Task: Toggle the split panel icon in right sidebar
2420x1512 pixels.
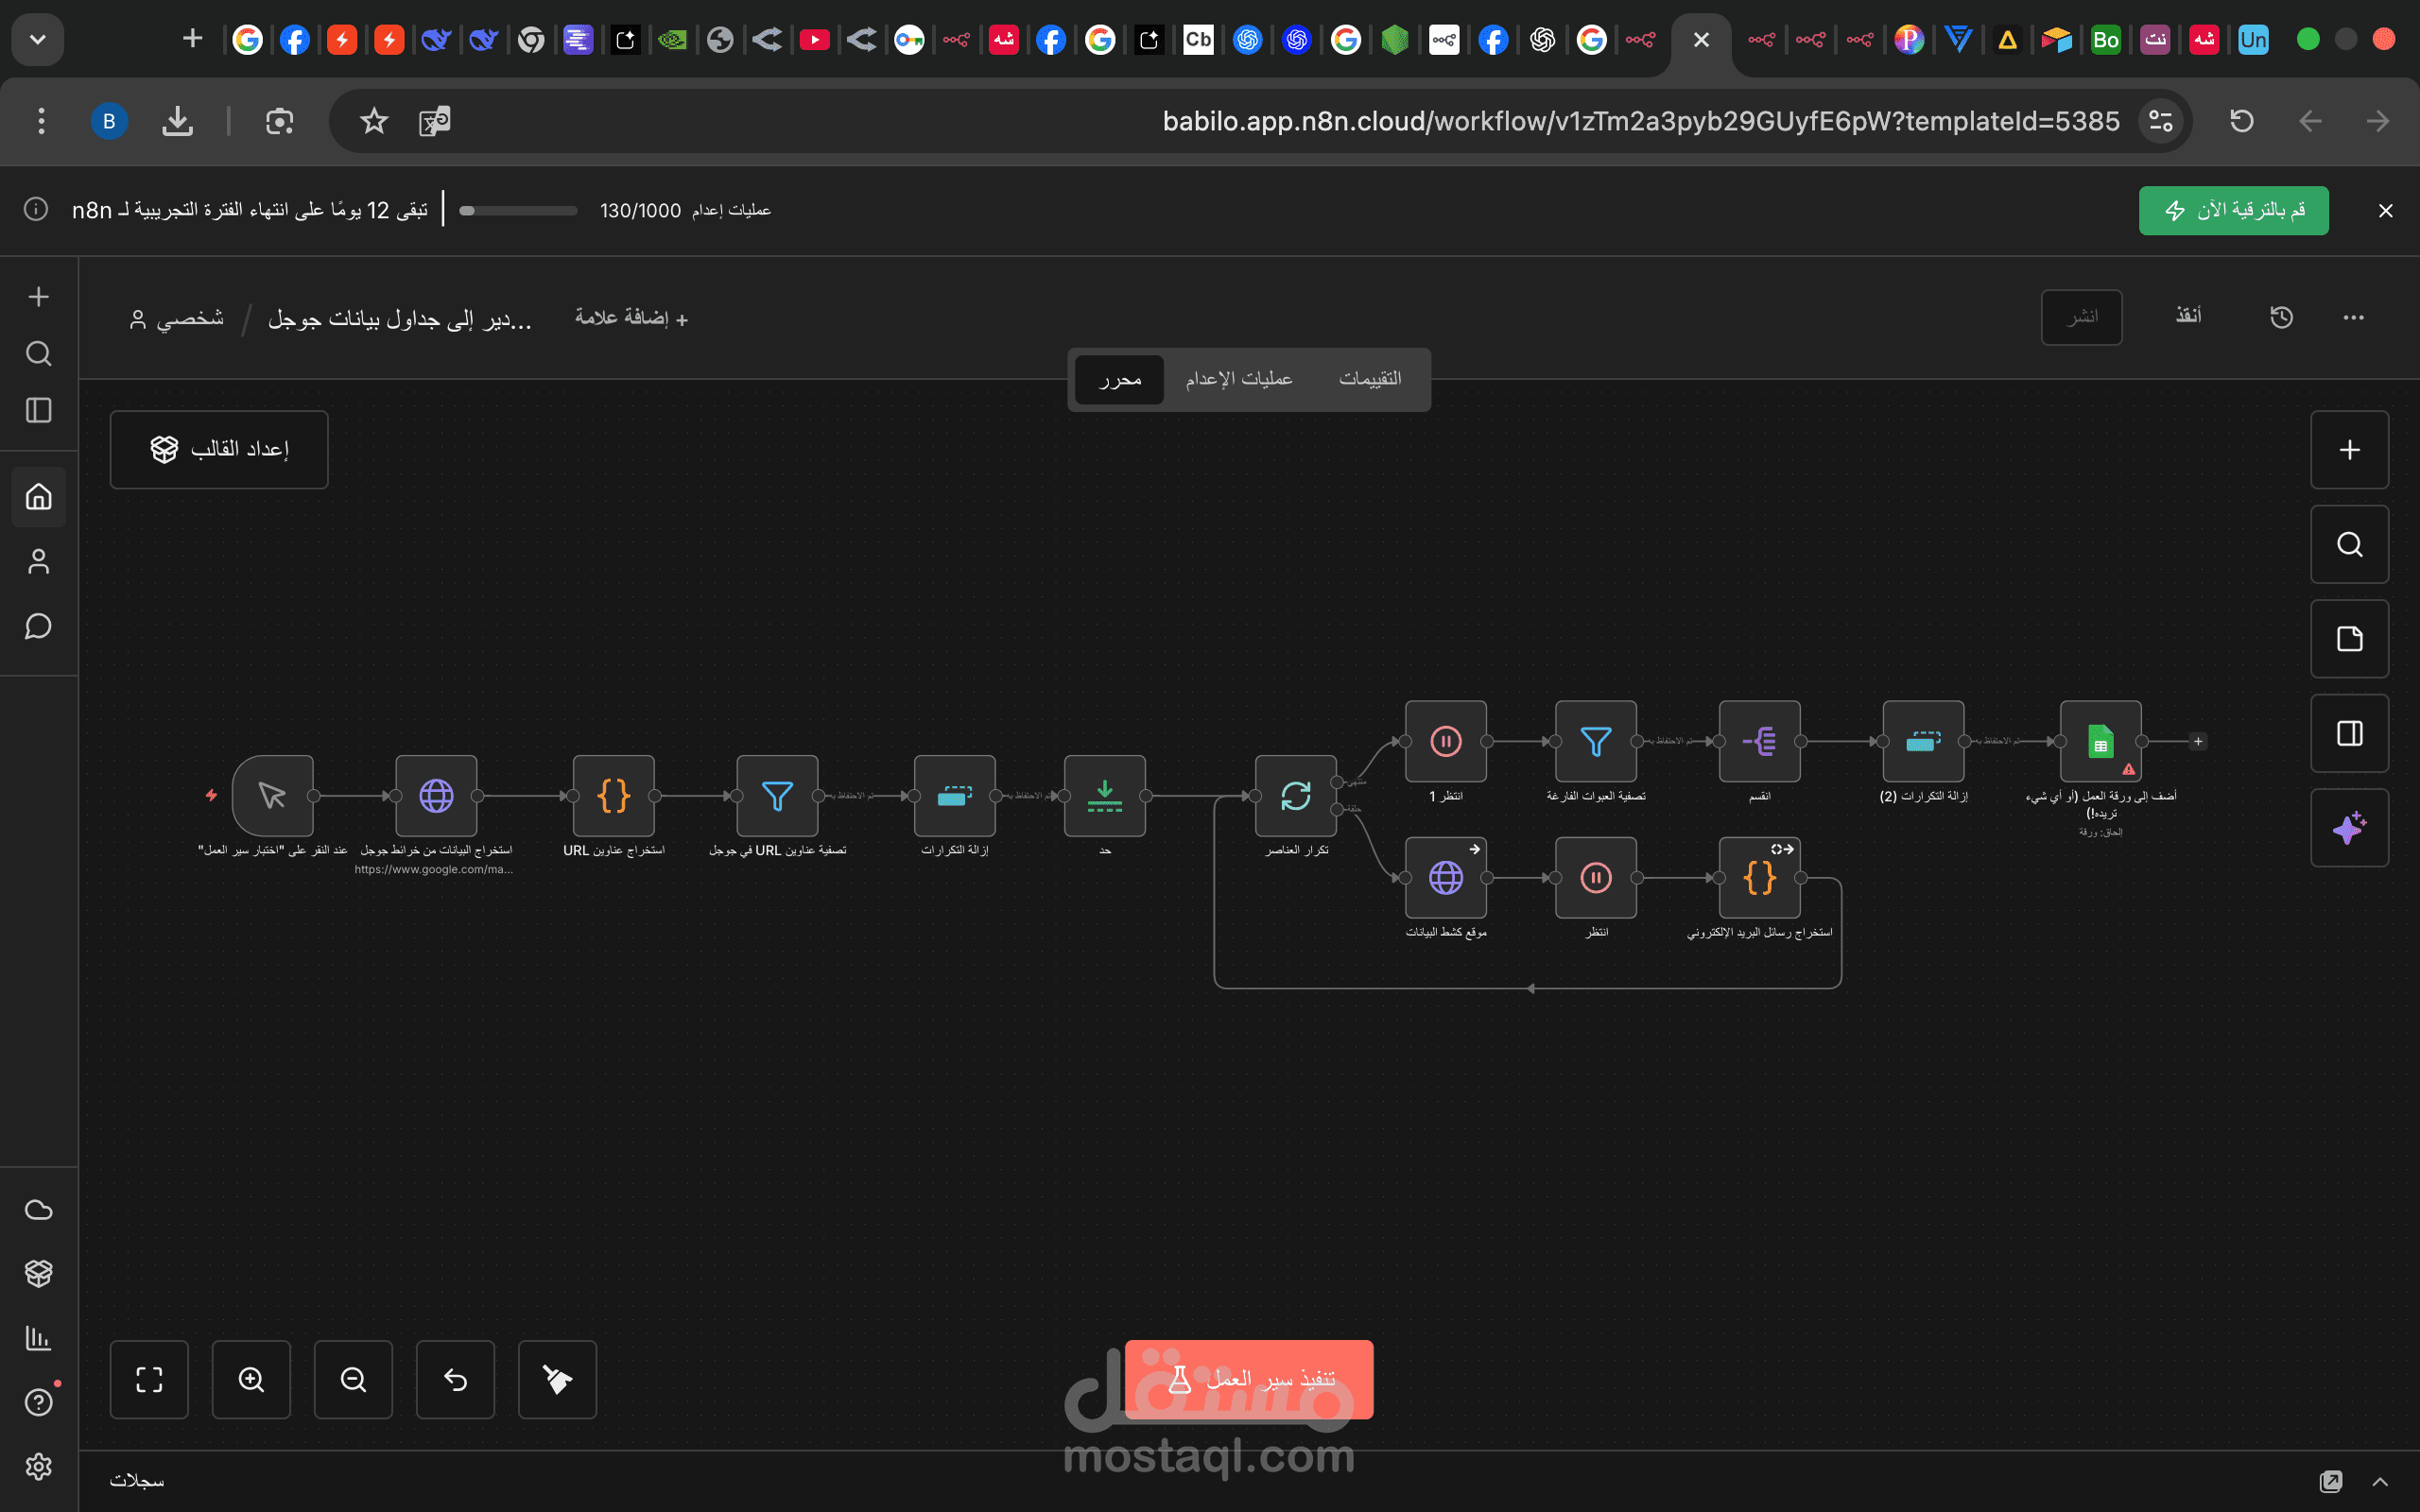Action: (x=2349, y=733)
